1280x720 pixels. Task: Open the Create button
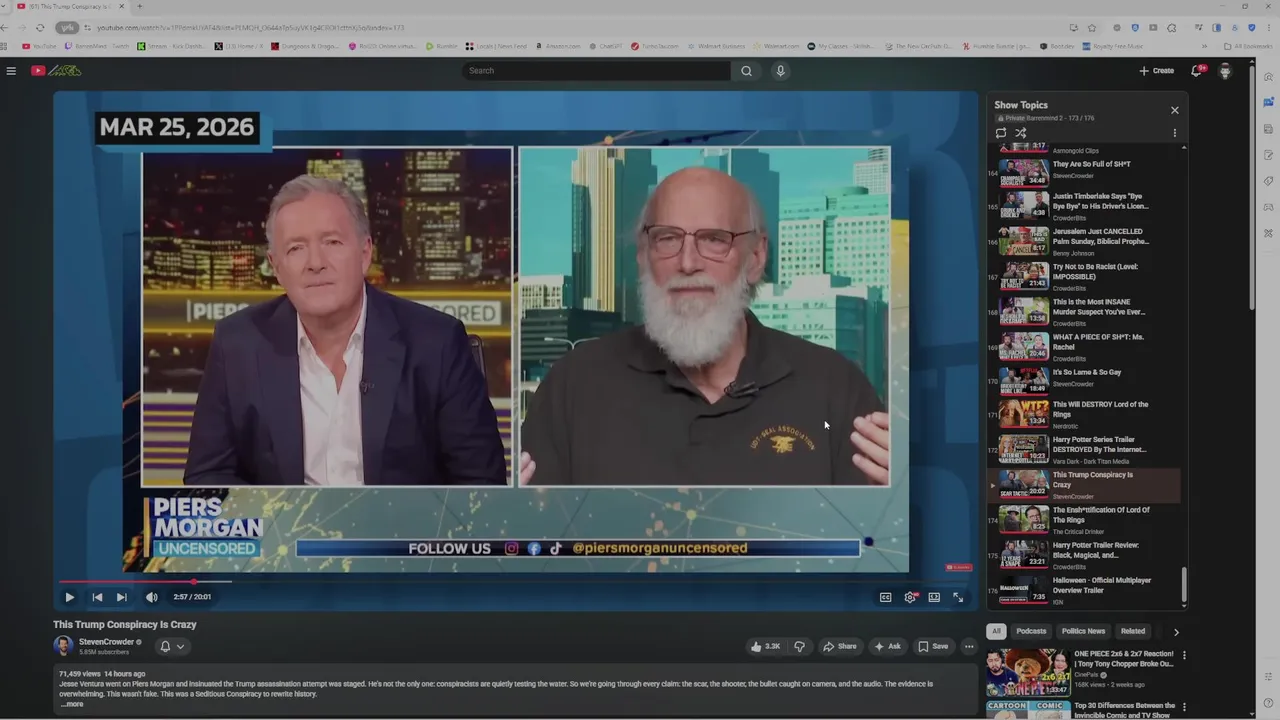1157,71
